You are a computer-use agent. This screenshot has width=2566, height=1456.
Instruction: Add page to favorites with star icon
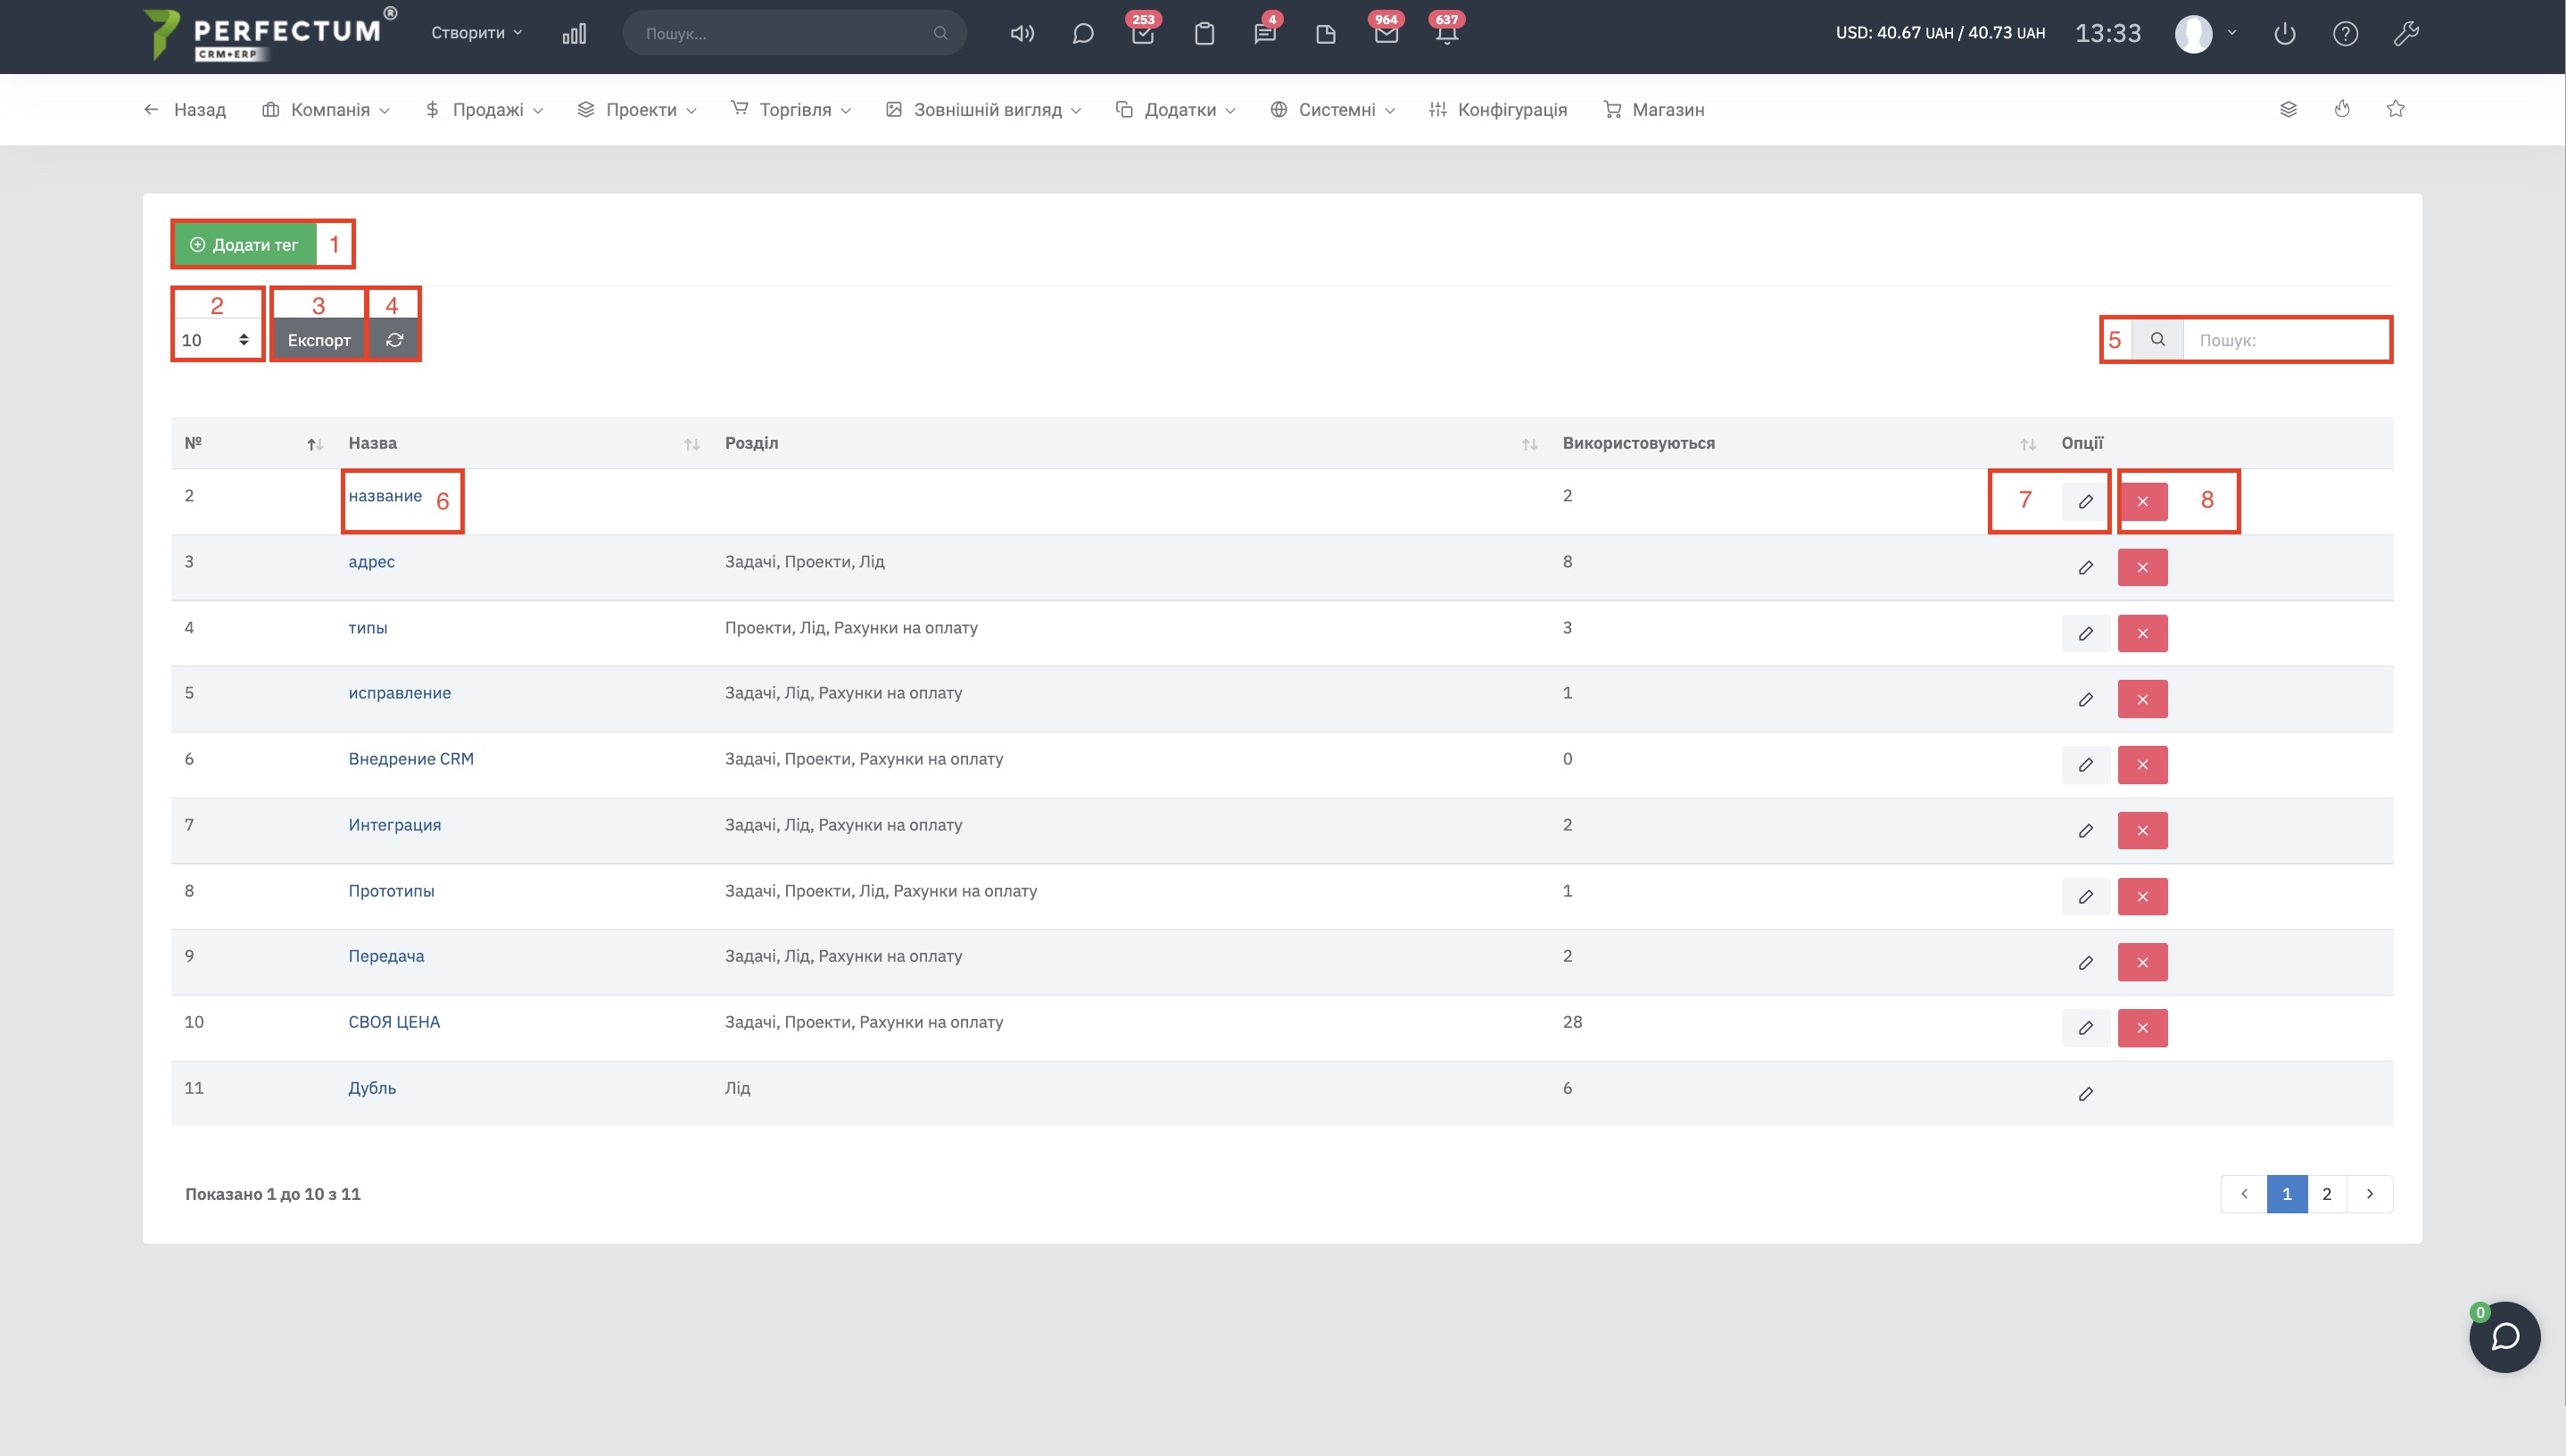[2395, 109]
